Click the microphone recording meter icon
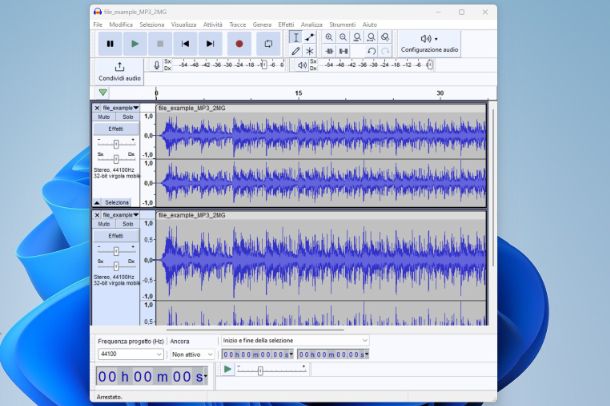The image size is (610, 406). 156,65
